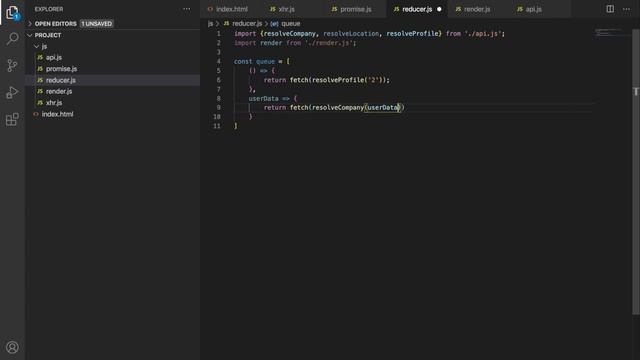Open Explorer panel more actions menu
The image size is (640, 360).
[x=187, y=9]
